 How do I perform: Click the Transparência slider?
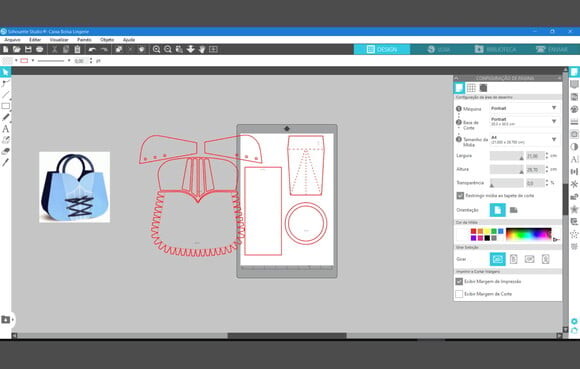pos(507,183)
